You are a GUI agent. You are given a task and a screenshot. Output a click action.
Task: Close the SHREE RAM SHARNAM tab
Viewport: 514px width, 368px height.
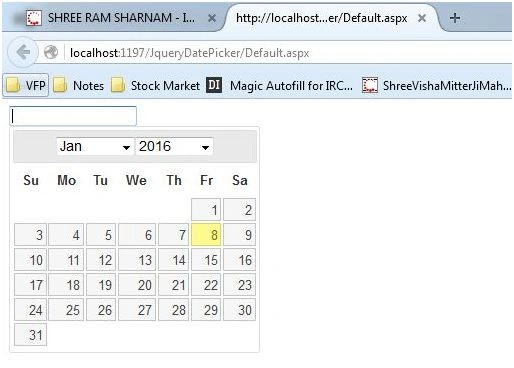tap(212, 18)
